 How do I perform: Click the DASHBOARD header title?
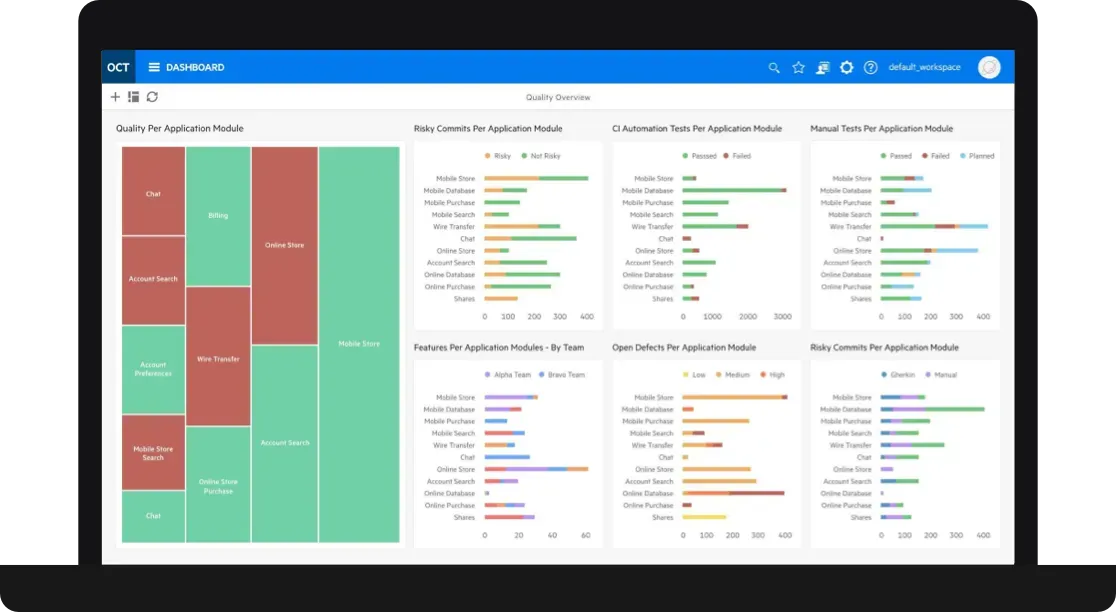(195, 67)
